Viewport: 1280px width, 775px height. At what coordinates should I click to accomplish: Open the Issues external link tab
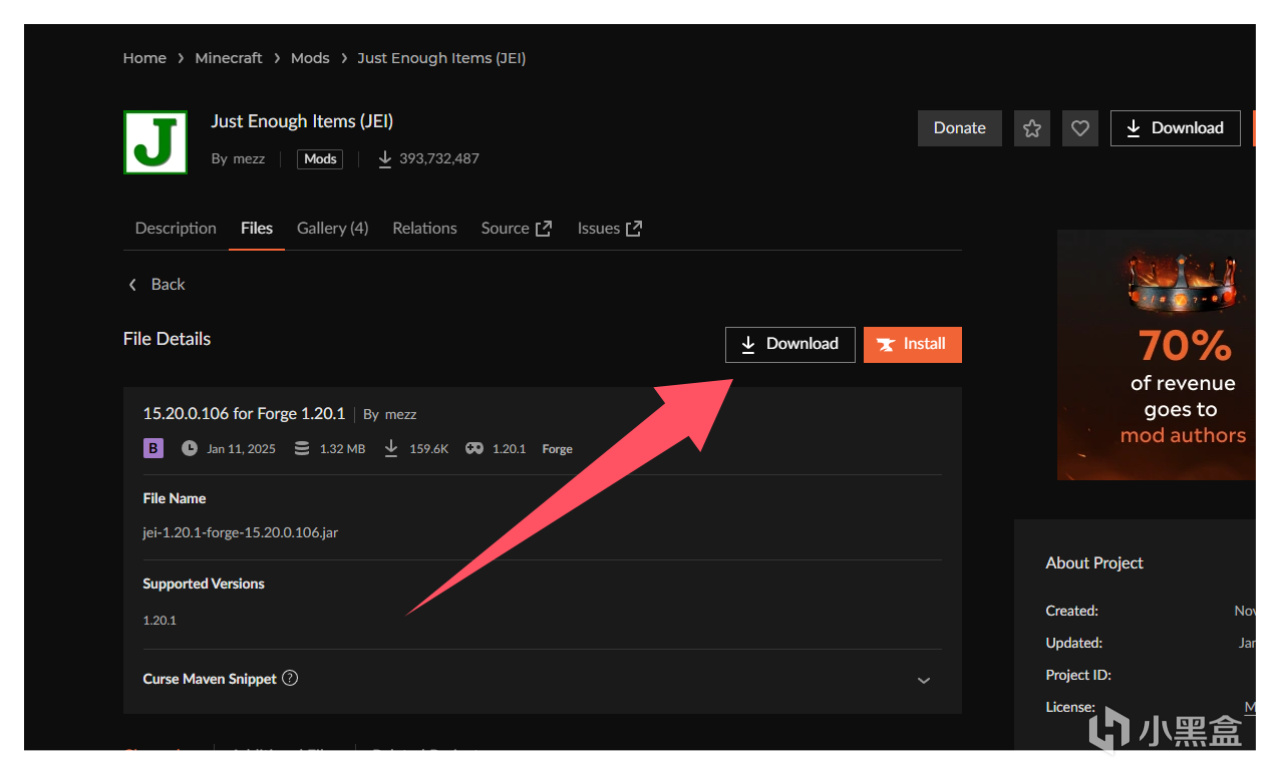pos(609,228)
